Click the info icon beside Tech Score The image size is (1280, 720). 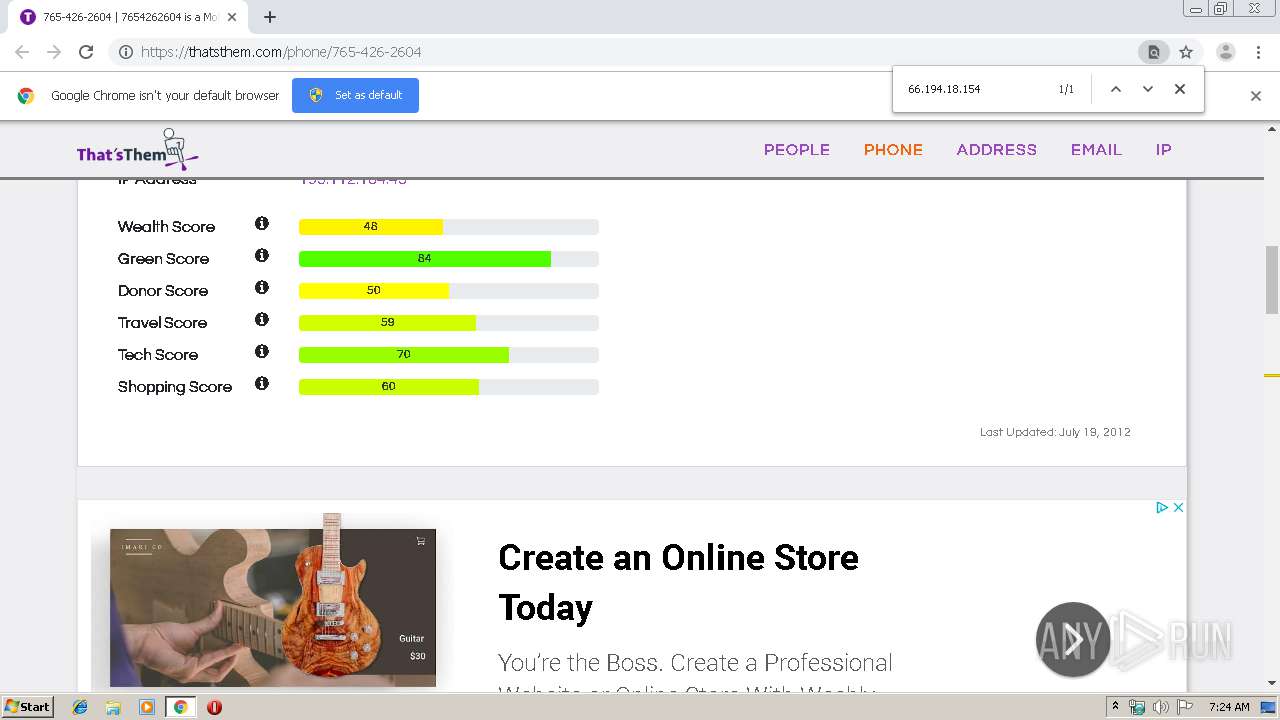click(x=262, y=352)
